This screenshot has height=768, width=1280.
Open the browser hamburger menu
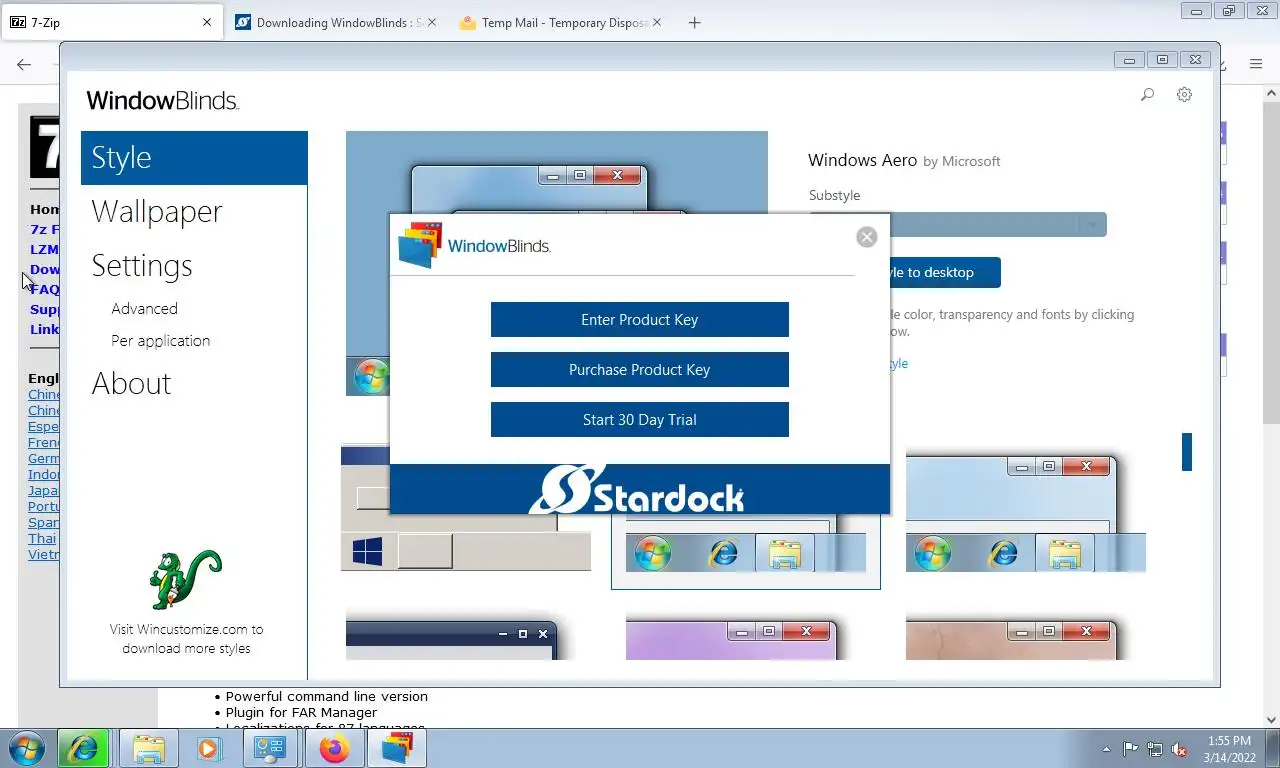pos(1256,64)
